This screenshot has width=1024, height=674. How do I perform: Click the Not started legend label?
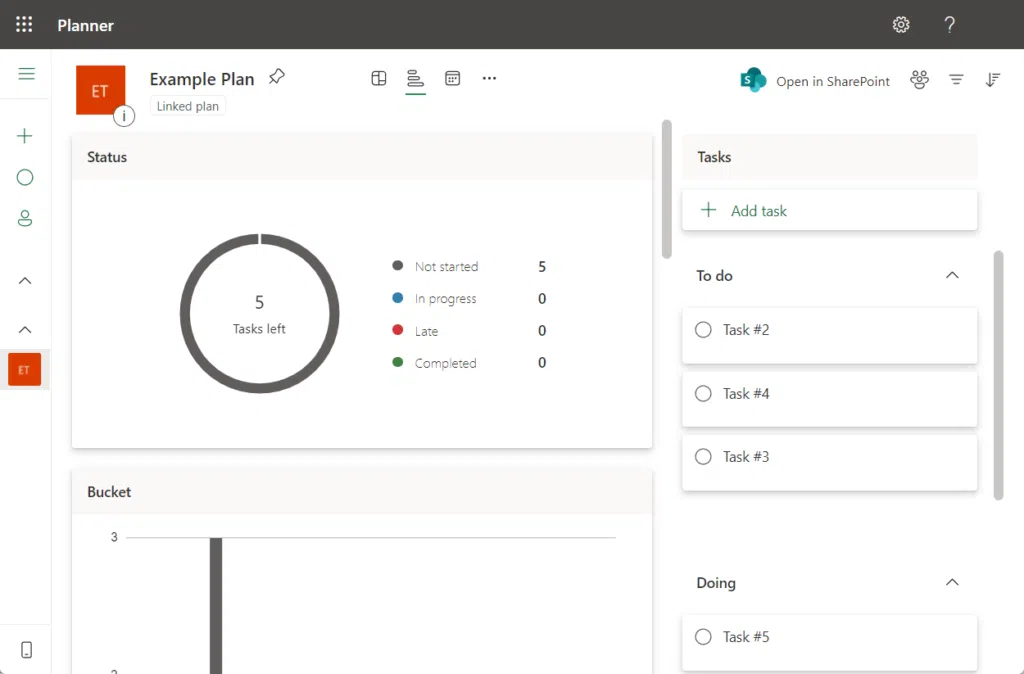[447, 266]
